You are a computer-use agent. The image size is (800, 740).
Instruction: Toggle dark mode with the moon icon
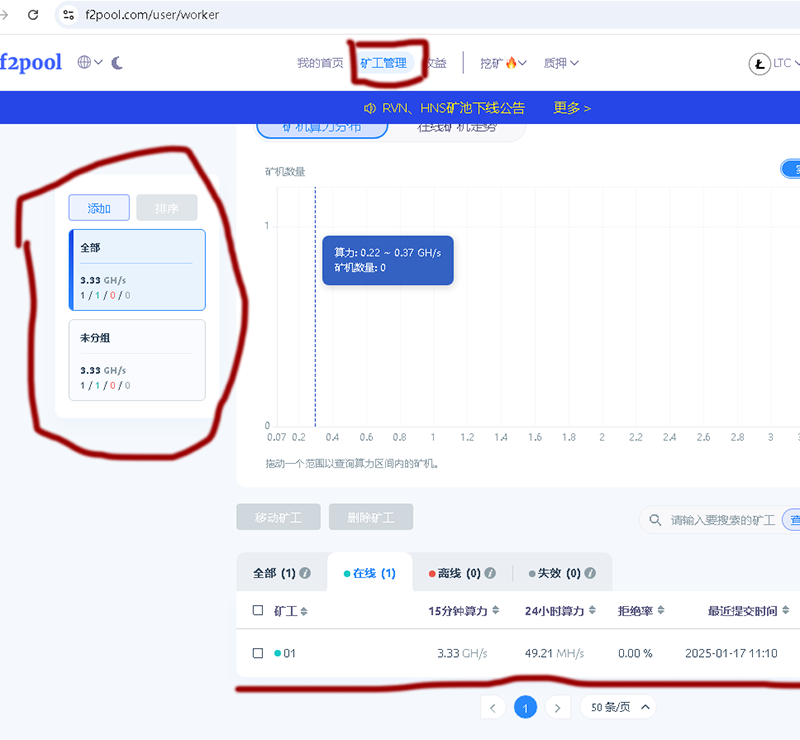(117, 63)
